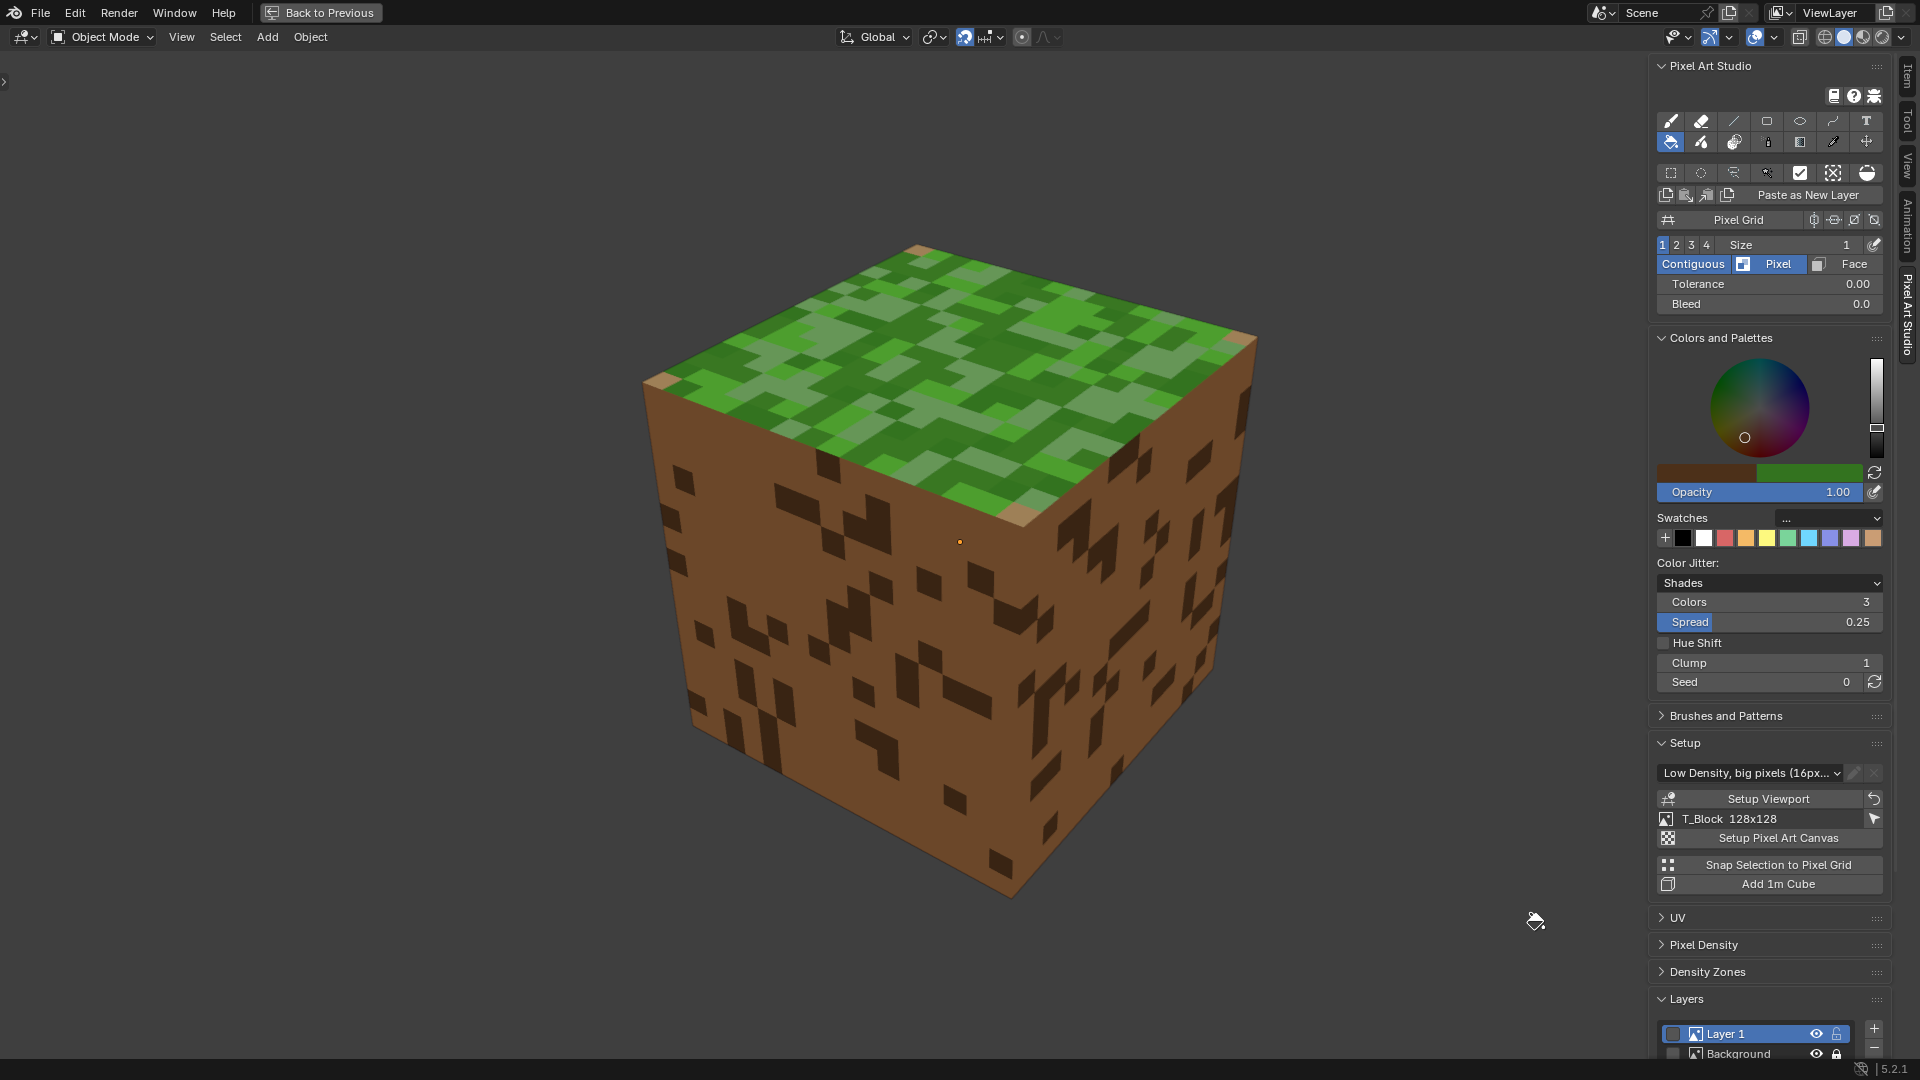The width and height of the screenshot is (1920, 1080).
Task: Open the Add menu in the viewport header
Action: pyautogui.click(x=267, y=37)
